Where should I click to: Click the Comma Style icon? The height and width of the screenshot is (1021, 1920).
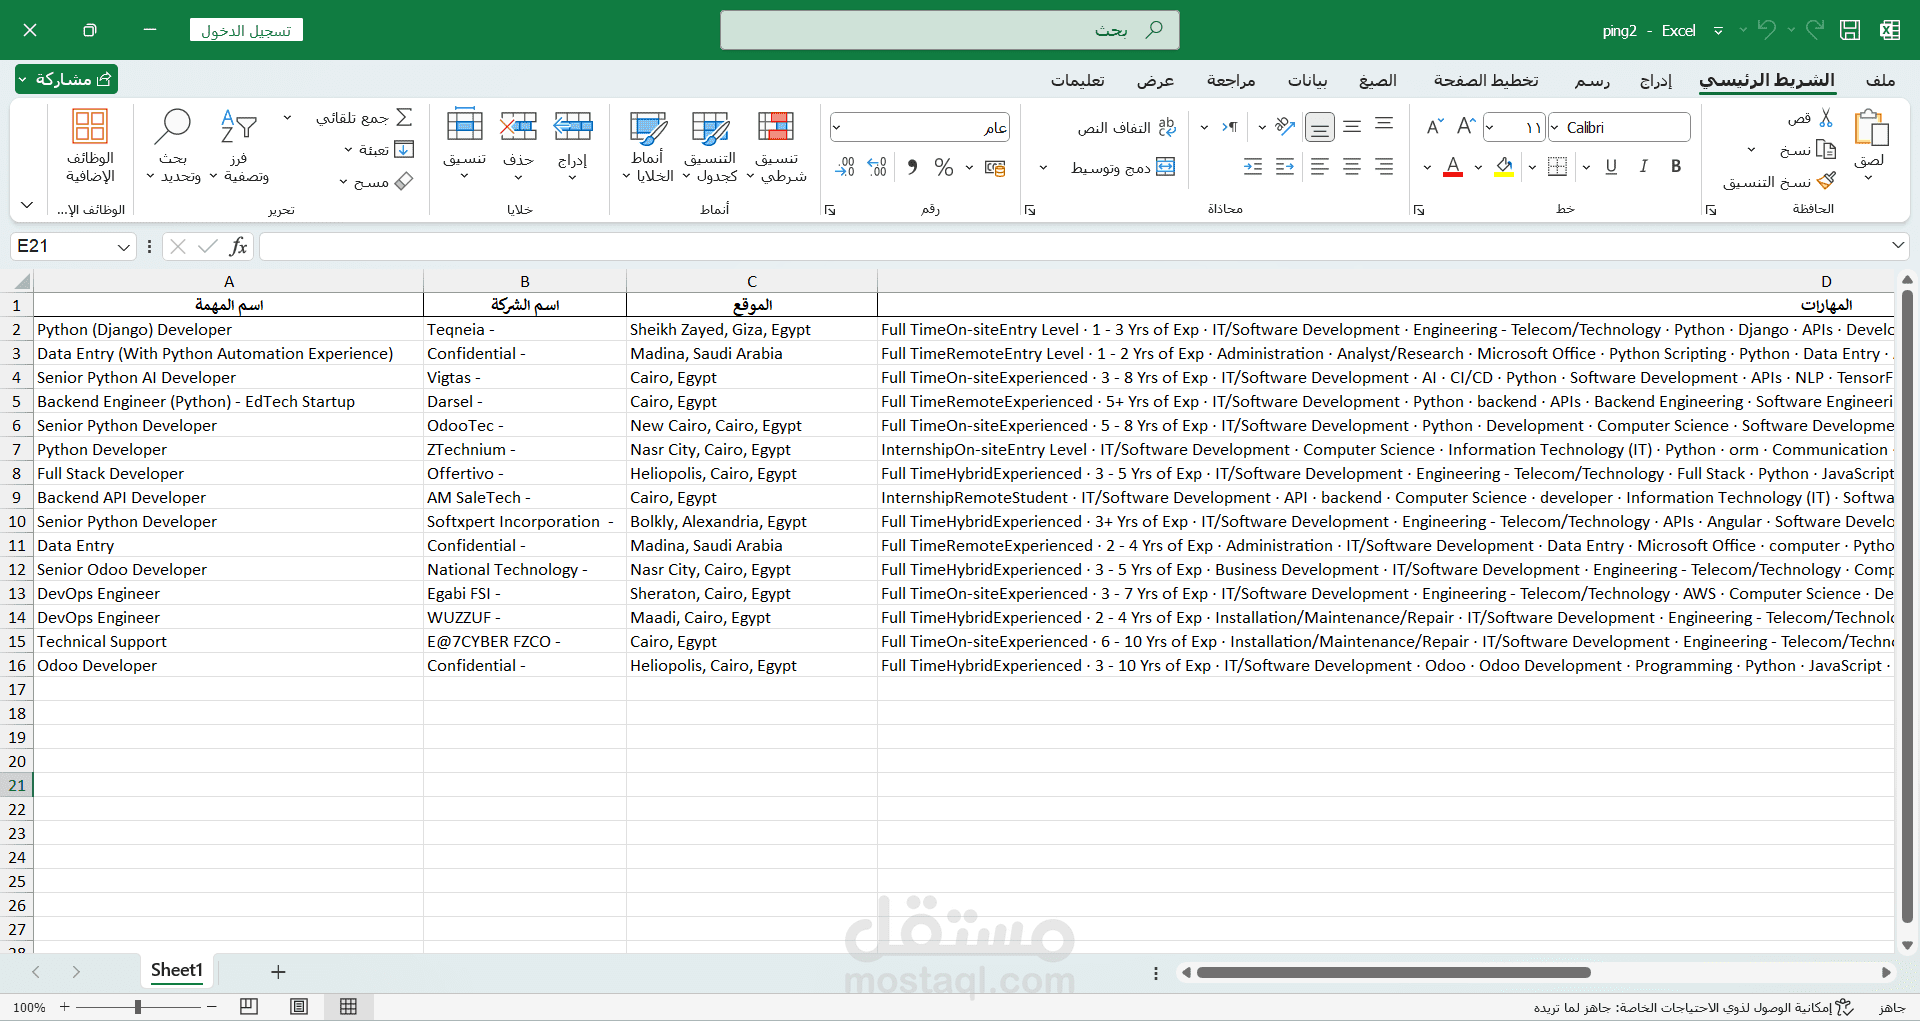[x=912, y=167]
